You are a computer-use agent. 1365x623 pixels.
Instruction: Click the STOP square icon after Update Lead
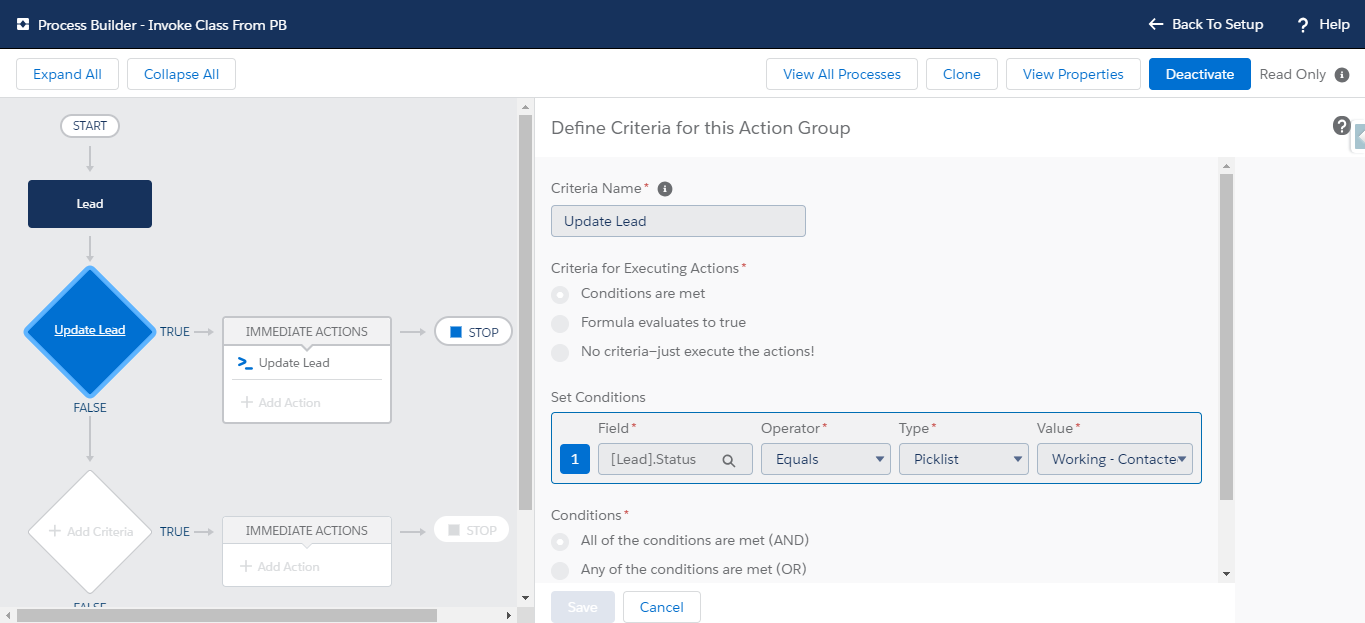pyautogui.click(x=456, y=332)
